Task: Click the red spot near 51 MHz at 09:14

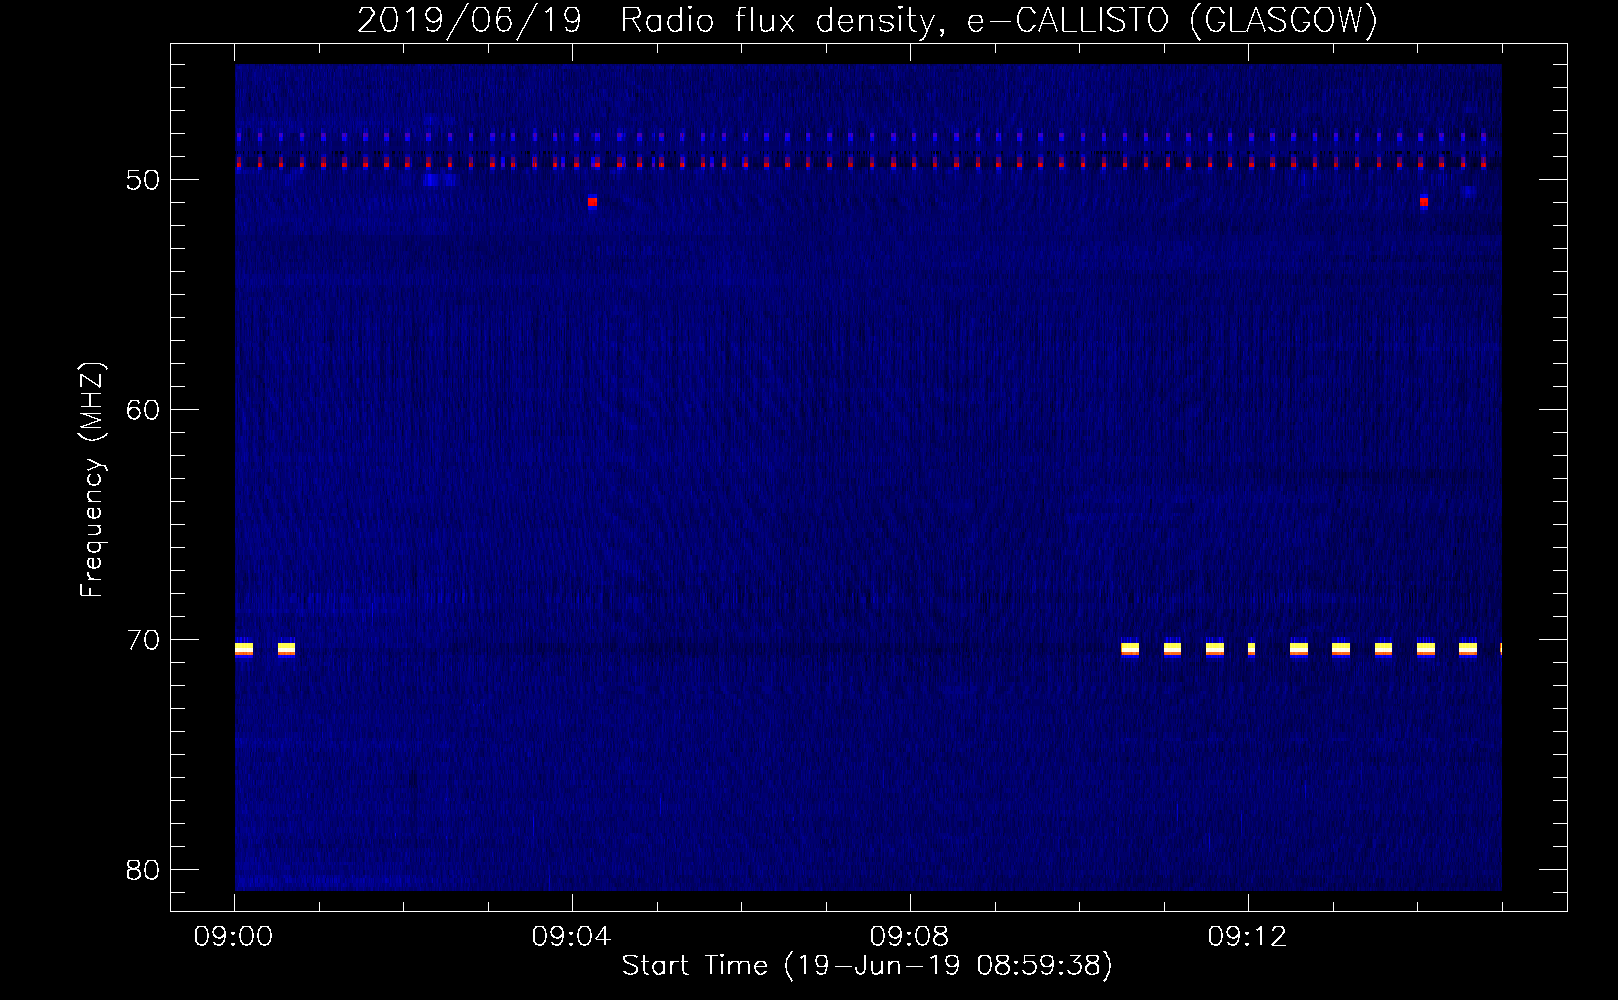Action: pyautogui.click(x=1423, y=202)
